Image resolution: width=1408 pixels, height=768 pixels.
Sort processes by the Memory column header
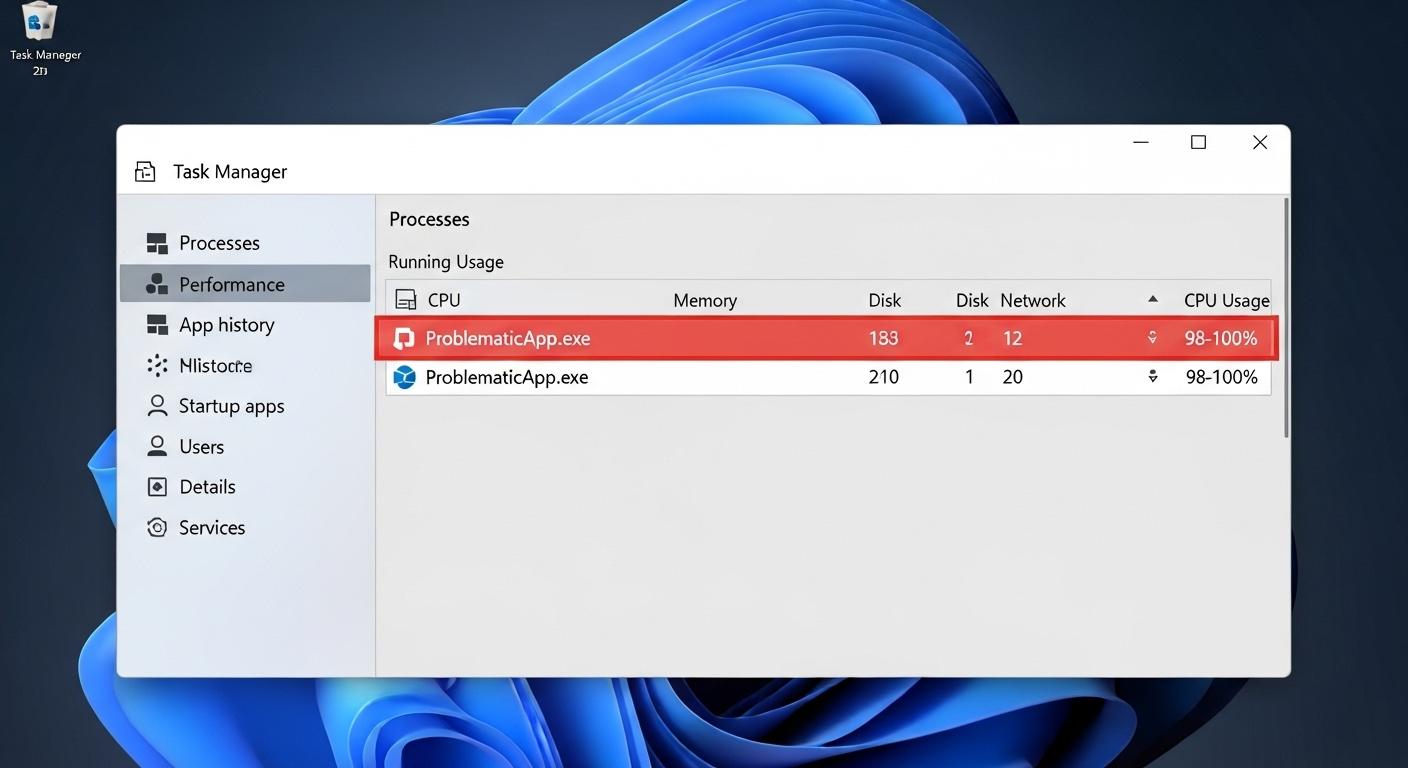705,299
